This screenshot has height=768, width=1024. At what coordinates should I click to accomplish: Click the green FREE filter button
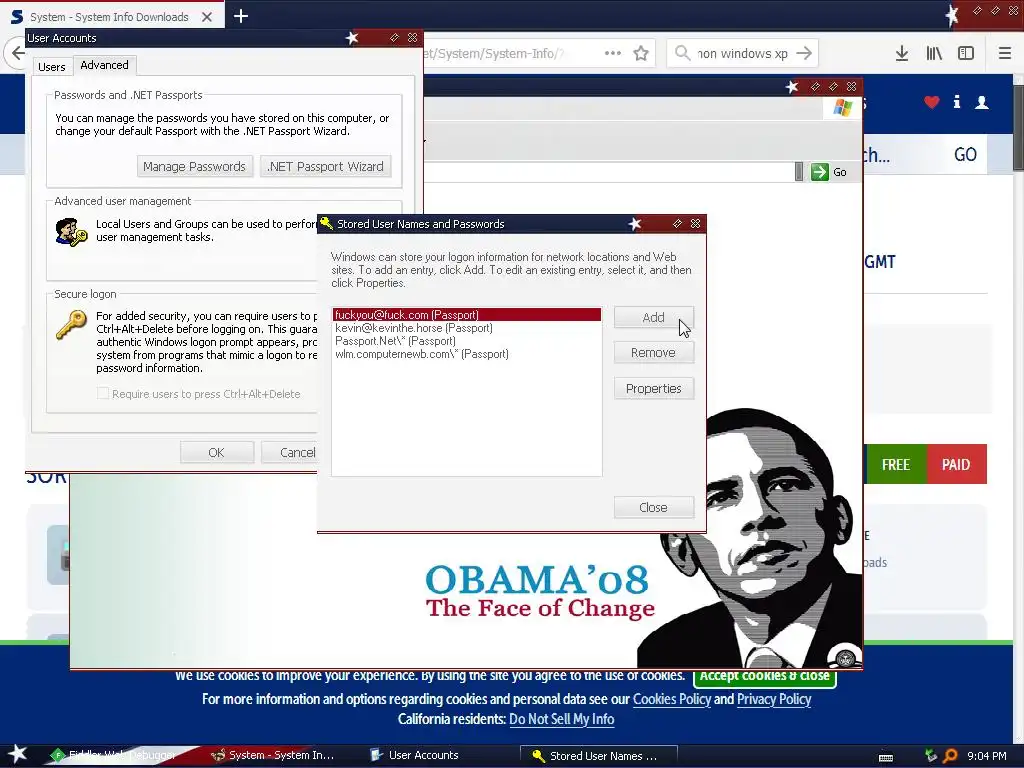[895, 464]
